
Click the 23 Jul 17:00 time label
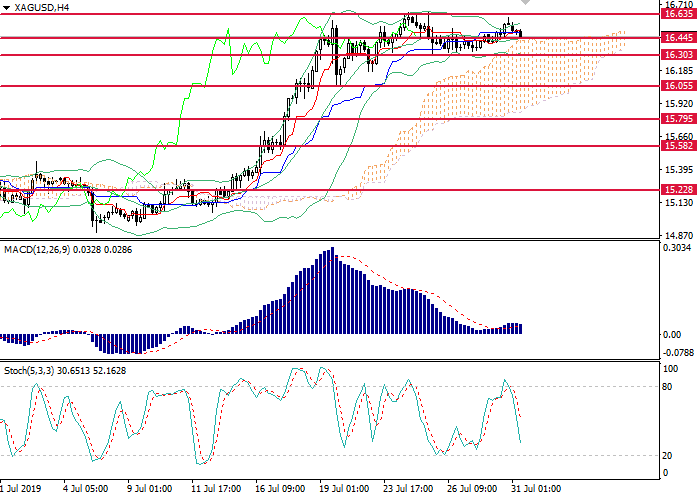[408, 488]
